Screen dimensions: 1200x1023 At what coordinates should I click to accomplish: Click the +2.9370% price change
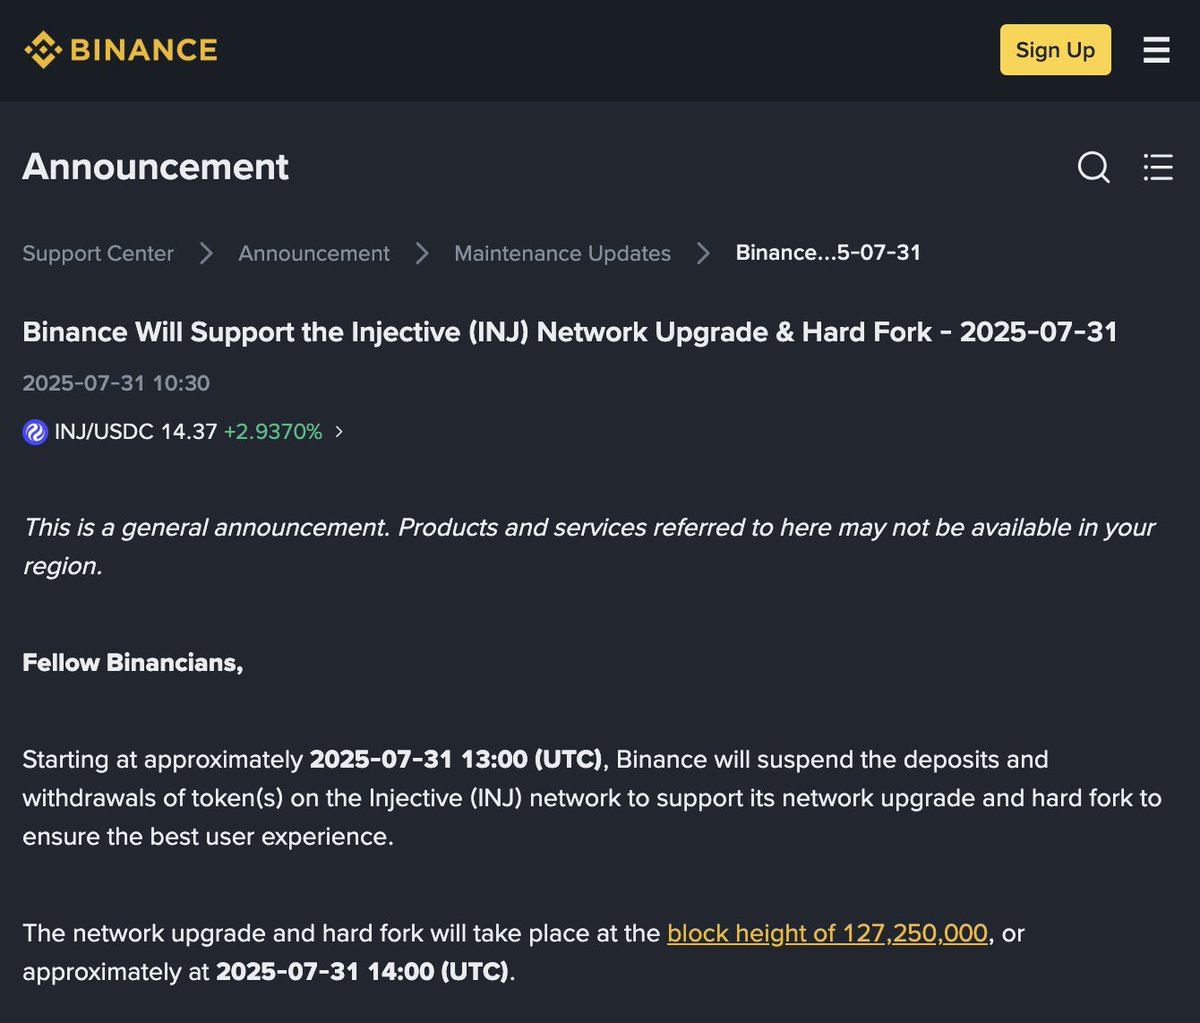[273, 432]
